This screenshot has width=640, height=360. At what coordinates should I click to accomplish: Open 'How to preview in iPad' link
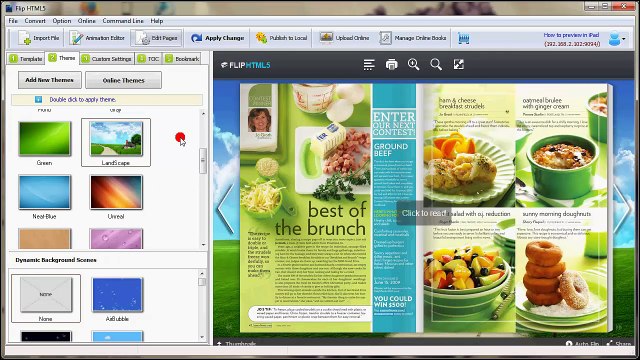tap(571, 35)
